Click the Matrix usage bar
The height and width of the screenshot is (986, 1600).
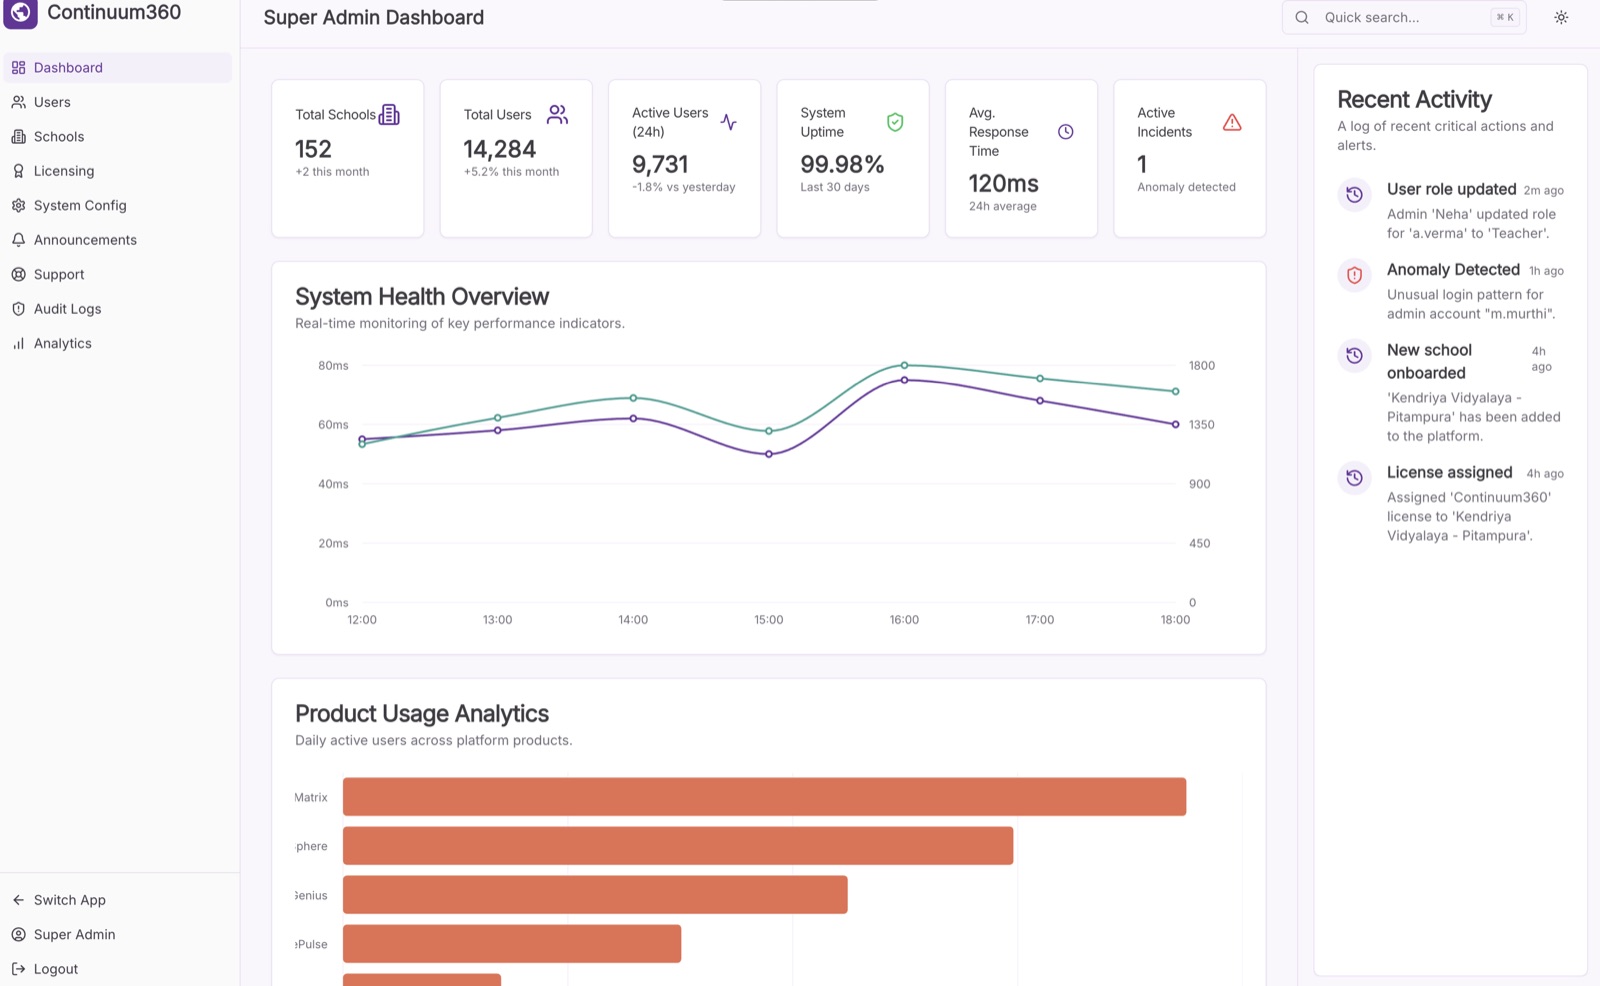coord(764,797)
